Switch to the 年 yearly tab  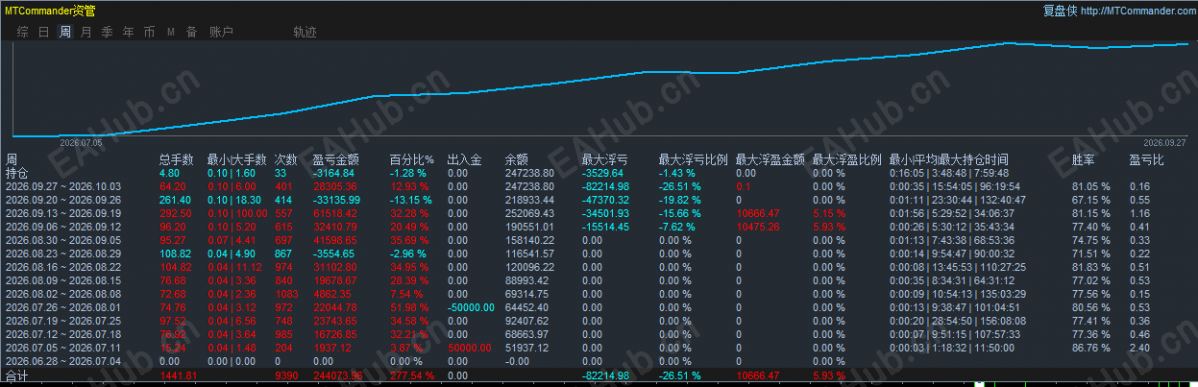[128, 32]
